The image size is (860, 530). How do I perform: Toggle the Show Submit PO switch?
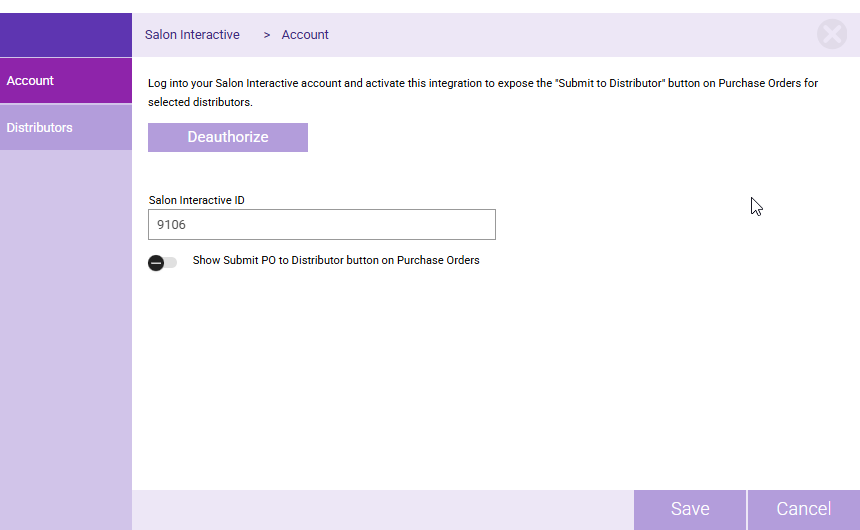click(162, 262)
